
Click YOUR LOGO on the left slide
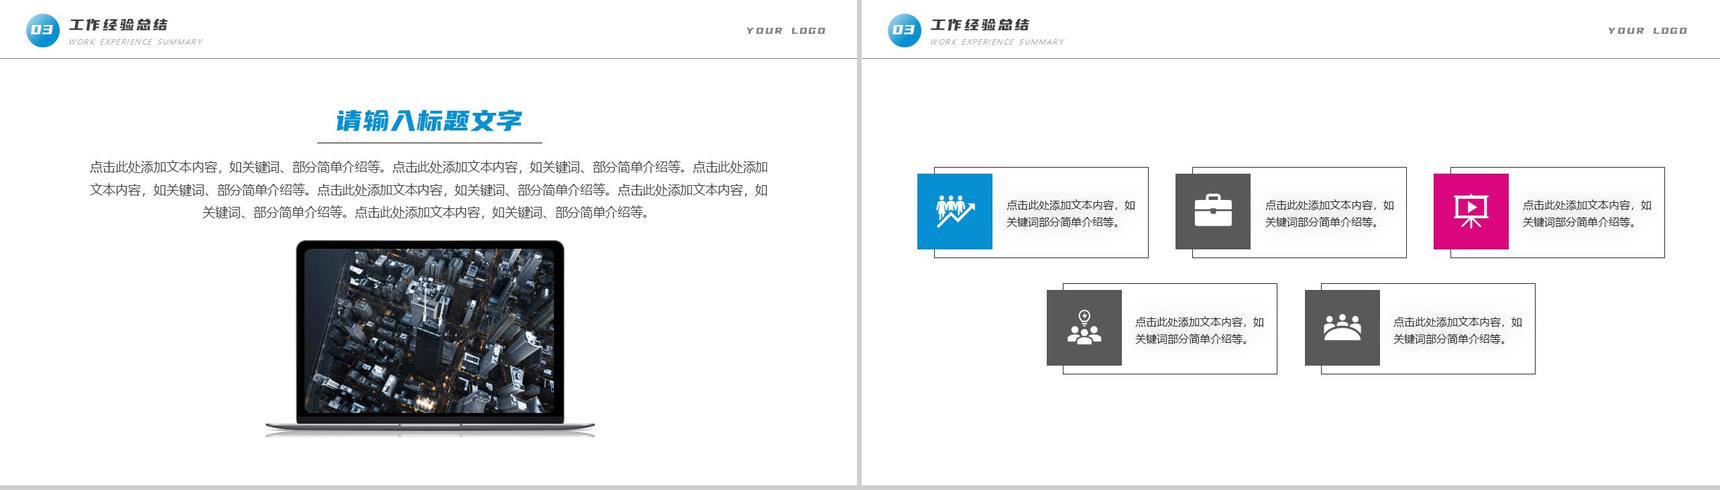(x=786, y=31)
